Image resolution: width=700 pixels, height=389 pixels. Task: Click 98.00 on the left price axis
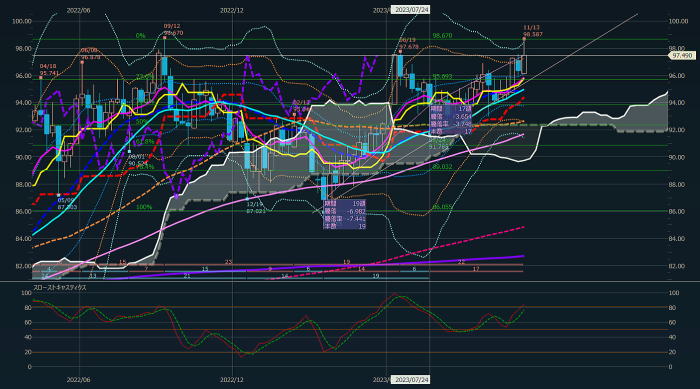[x=23, y=49]
